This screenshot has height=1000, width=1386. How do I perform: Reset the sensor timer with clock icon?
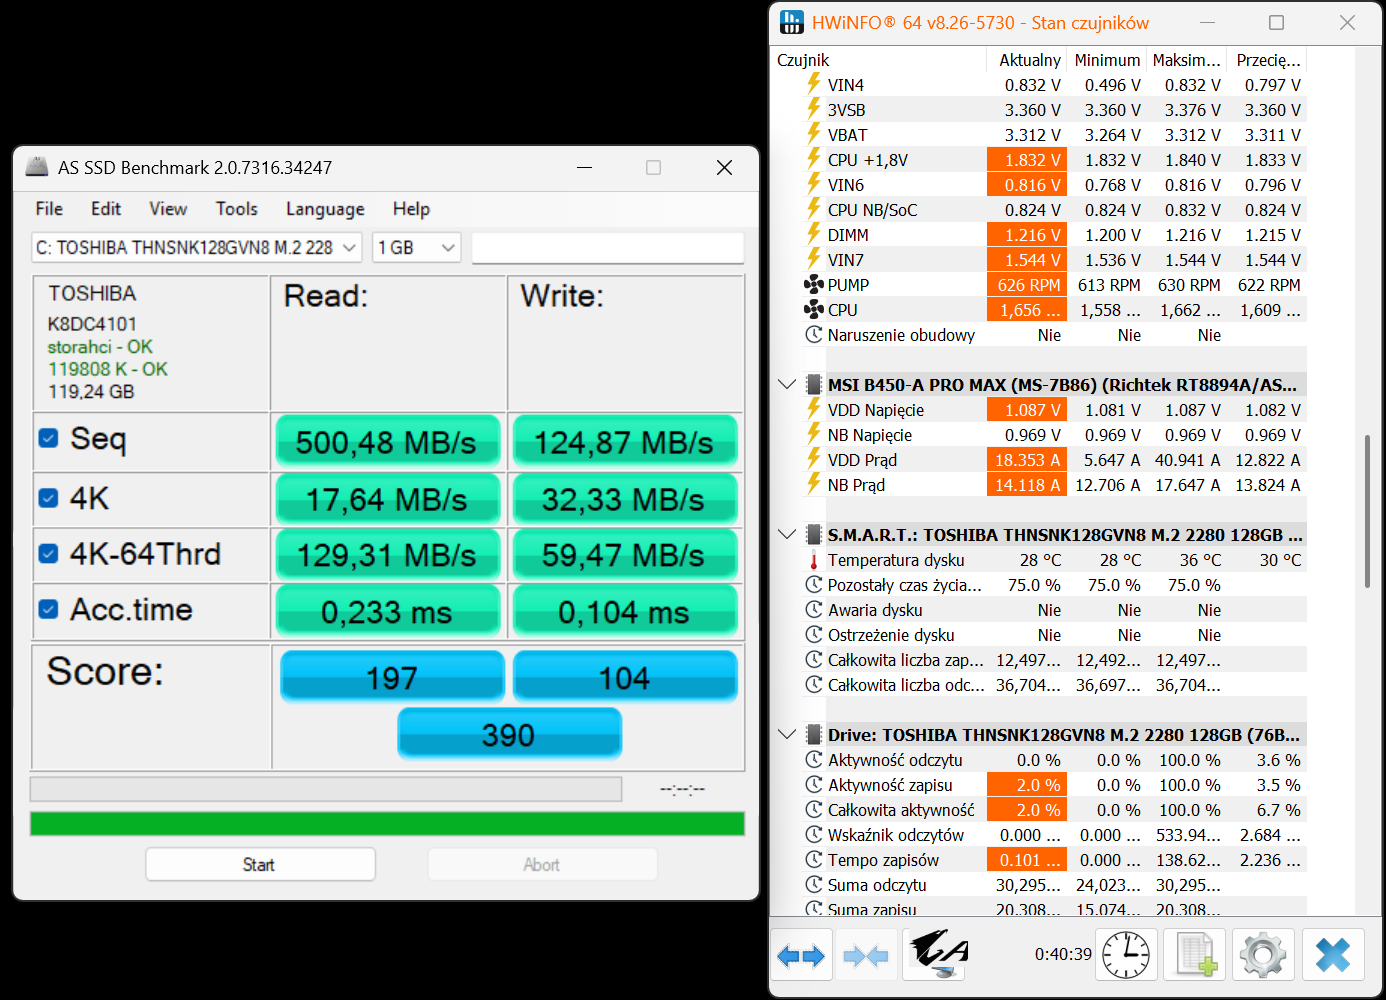pos(1126,955)
